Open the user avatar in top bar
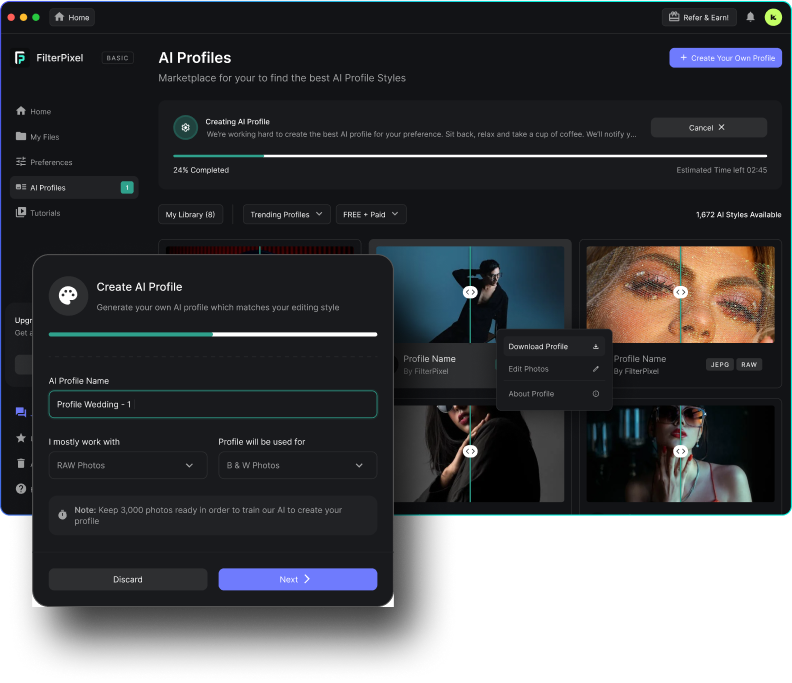 coord(773,17)
